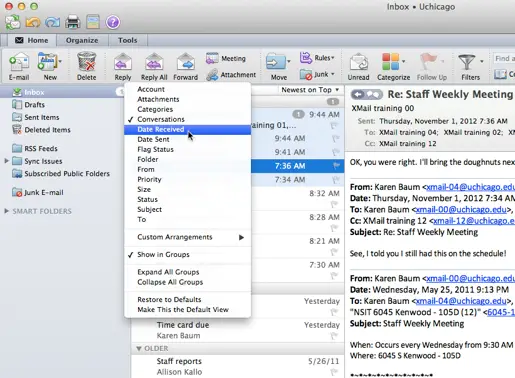Click the Filters funnel icon
Screen dimensions: 515x378
pyautogui.click(x=467, y=62)
